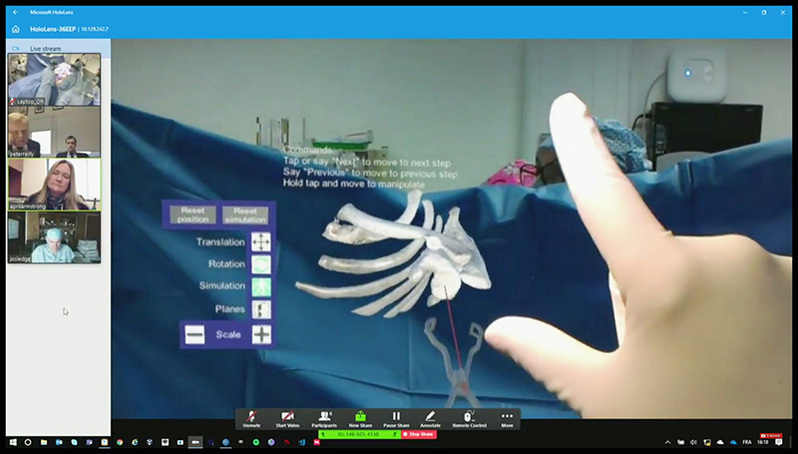Open OneDrive cloud icon in tray
The image size is (798, 454).
click(733, 443)
